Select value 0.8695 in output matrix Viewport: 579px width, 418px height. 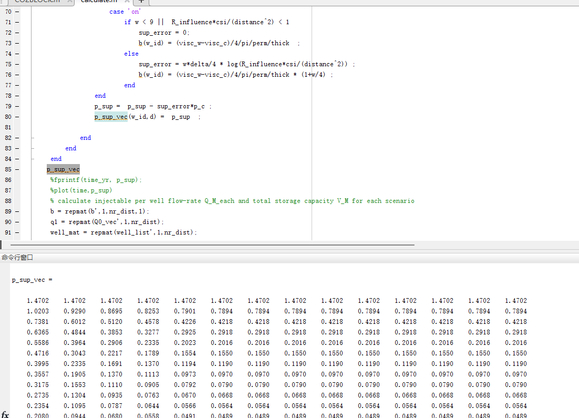point(111,311)
